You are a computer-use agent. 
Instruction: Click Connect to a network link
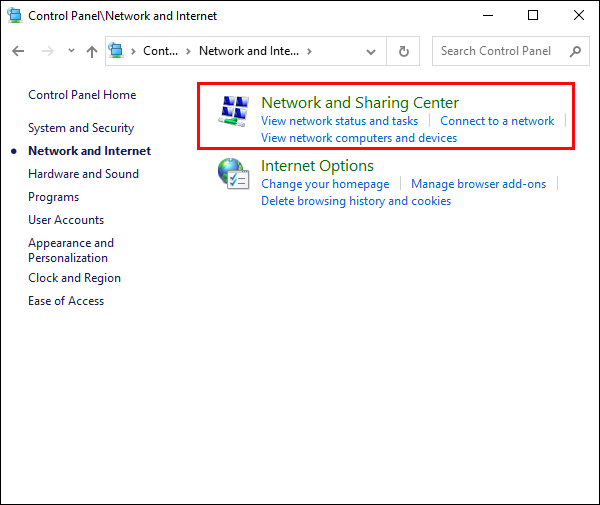[497, 121]
